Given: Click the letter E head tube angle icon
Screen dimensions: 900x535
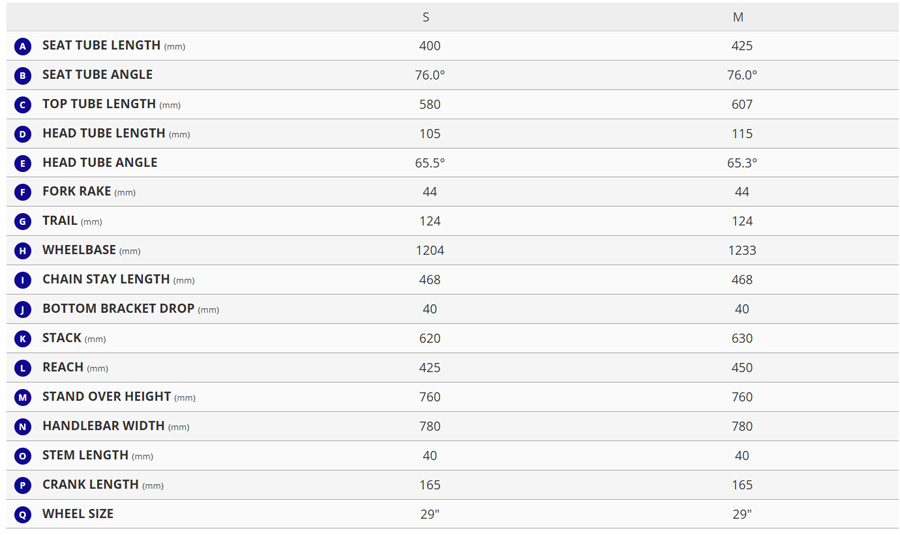Looking at the screenshot, I should 23,163.
